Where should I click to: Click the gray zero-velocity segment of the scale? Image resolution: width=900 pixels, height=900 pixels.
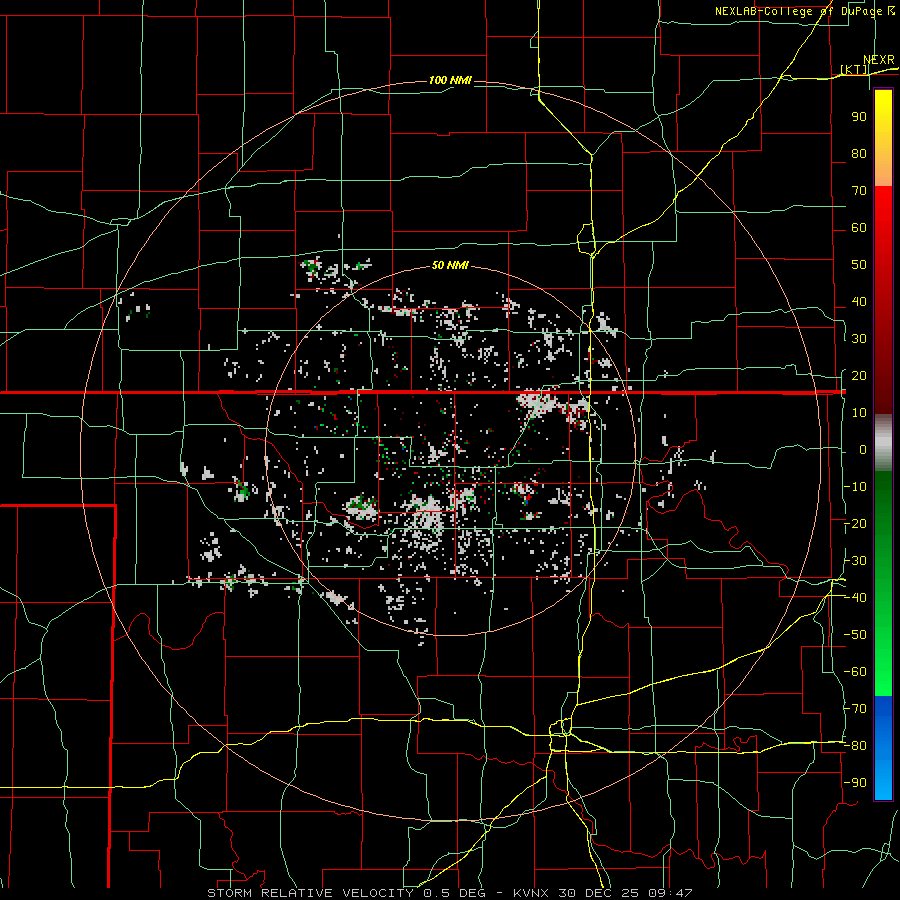pyautogui.click(x=883, y=442)
